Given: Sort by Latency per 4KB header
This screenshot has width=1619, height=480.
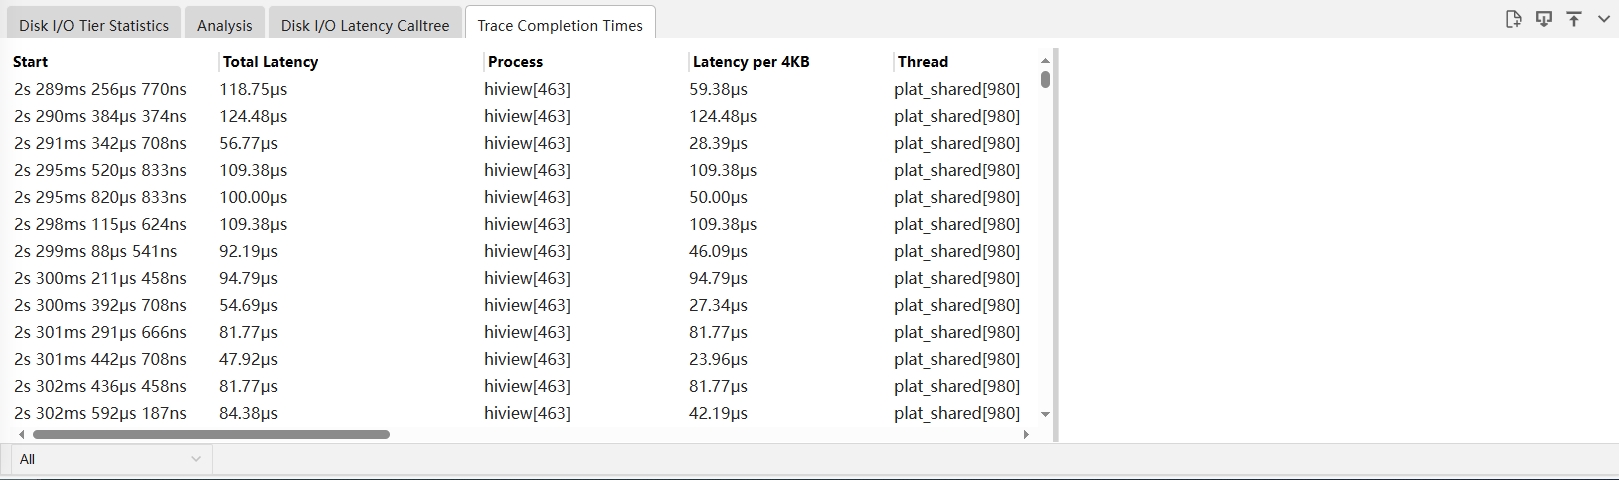Looking at the screenshot, I should tap(751, 62).
